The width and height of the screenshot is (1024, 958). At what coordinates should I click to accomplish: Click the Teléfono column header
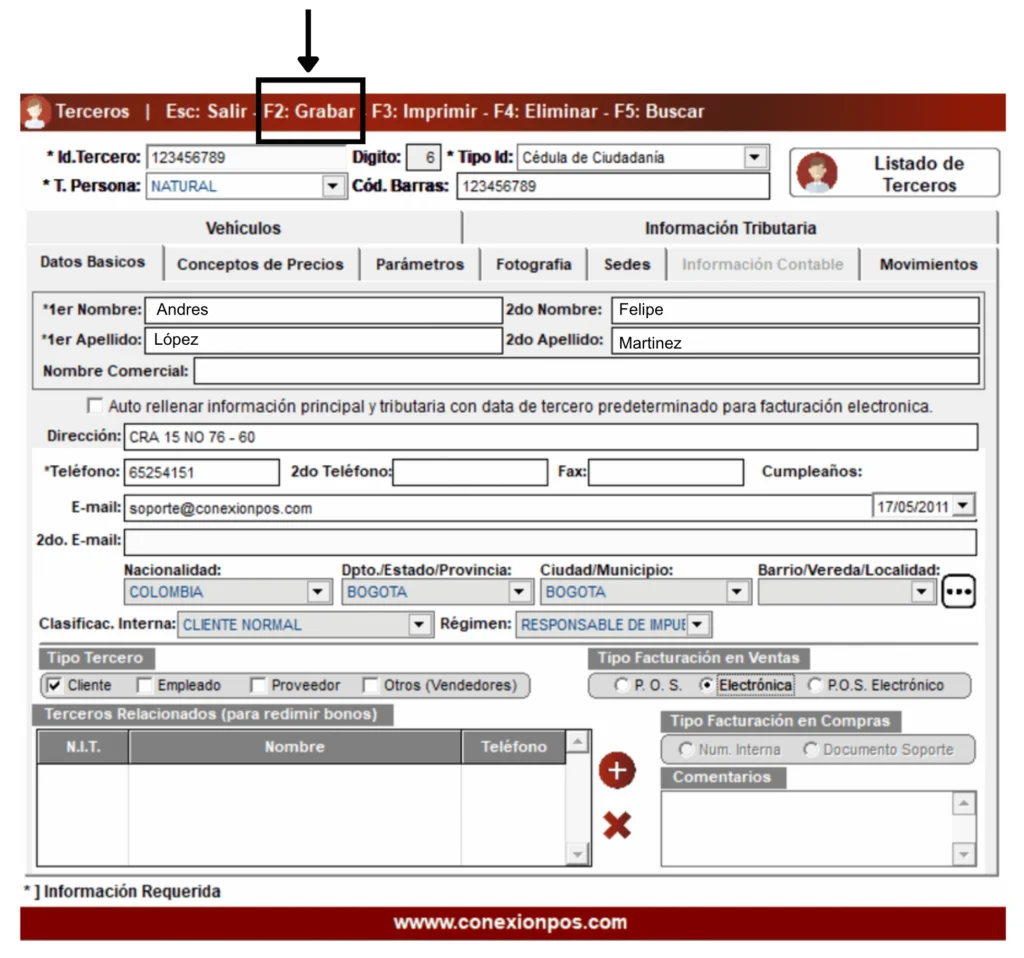[x=514, y=746]
